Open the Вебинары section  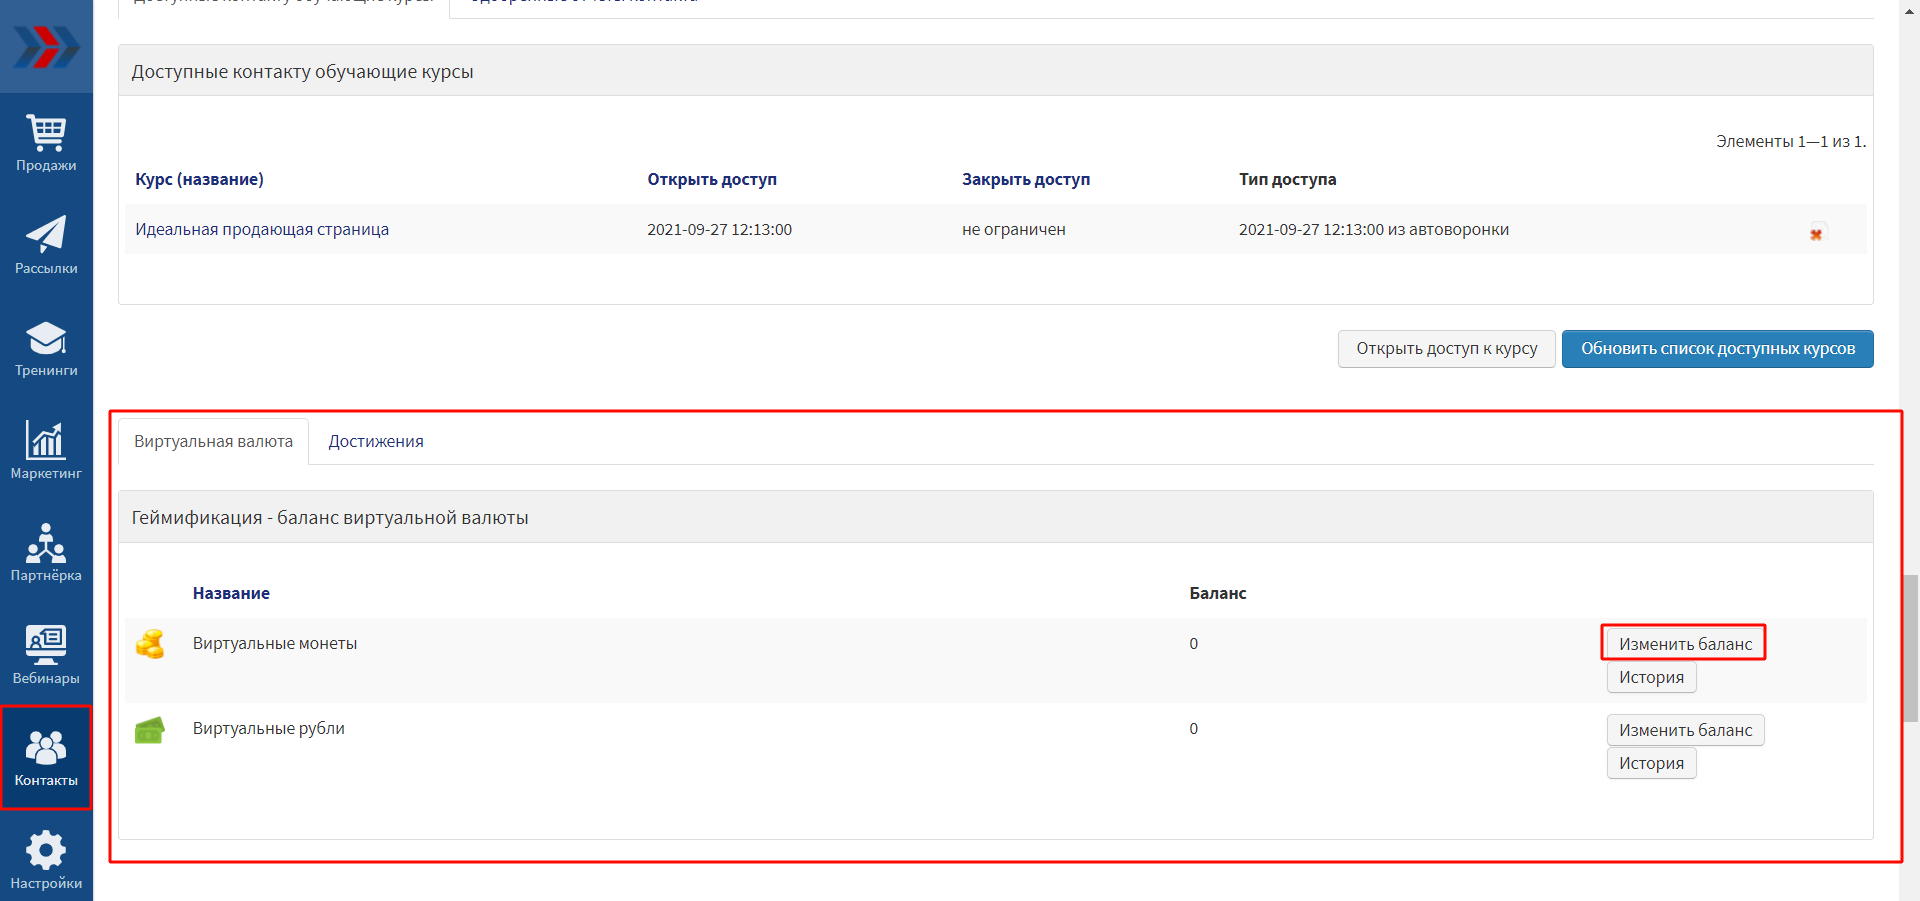tap(46, 655)
